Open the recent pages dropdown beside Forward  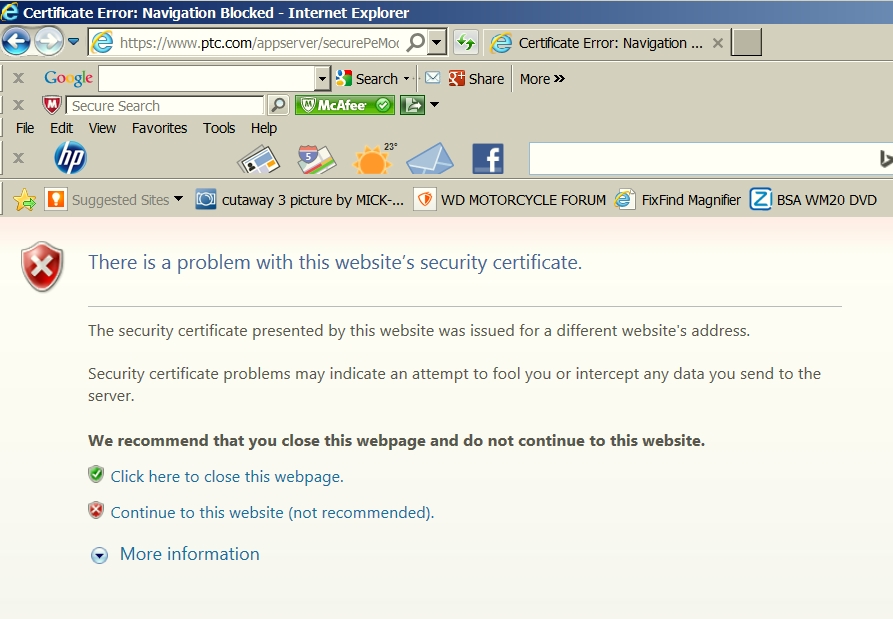[73, 42]
